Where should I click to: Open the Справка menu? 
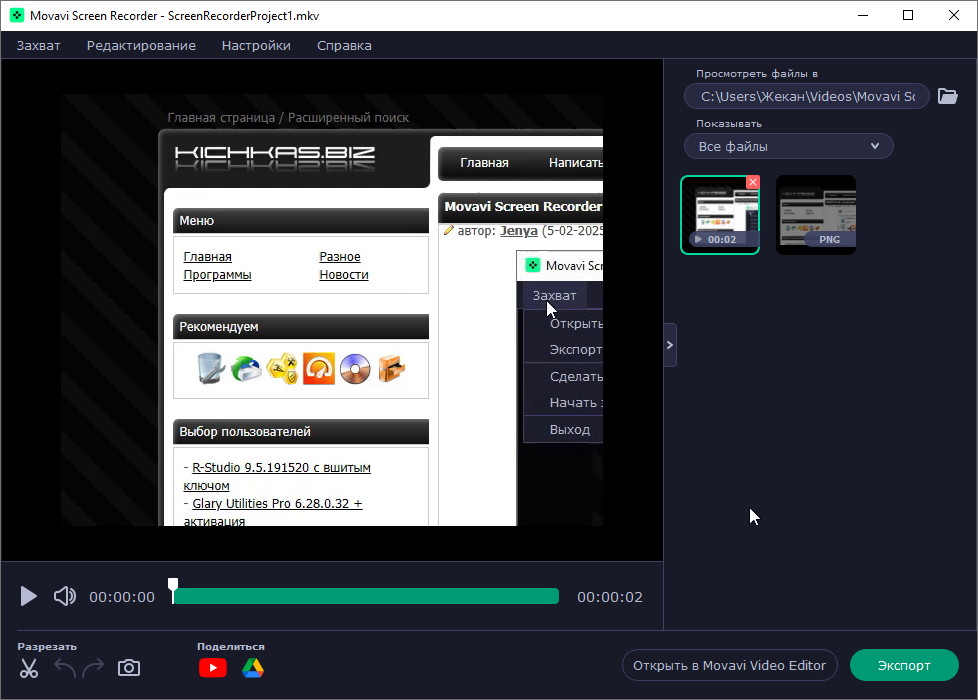pyautogui.click(x=344, y=46)
